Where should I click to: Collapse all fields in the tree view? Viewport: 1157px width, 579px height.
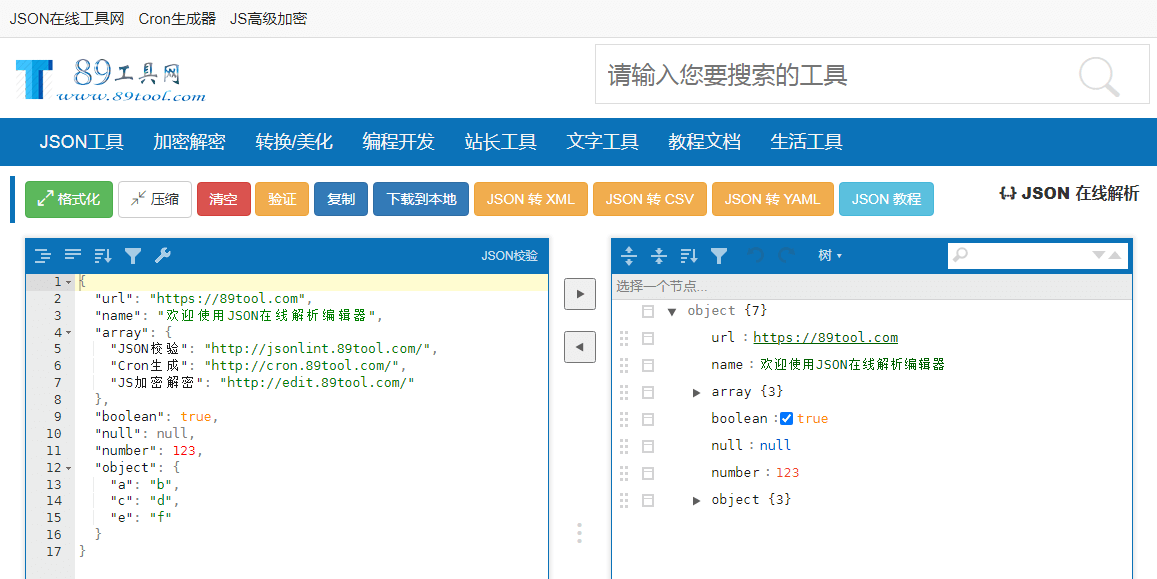pyautogui.click(x=659, y=256)
